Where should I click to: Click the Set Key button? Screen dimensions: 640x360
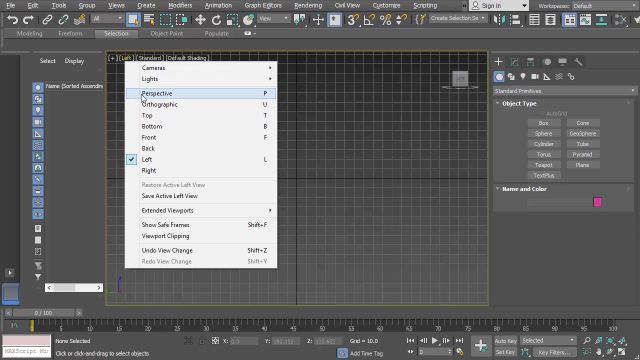coord(506,352)
